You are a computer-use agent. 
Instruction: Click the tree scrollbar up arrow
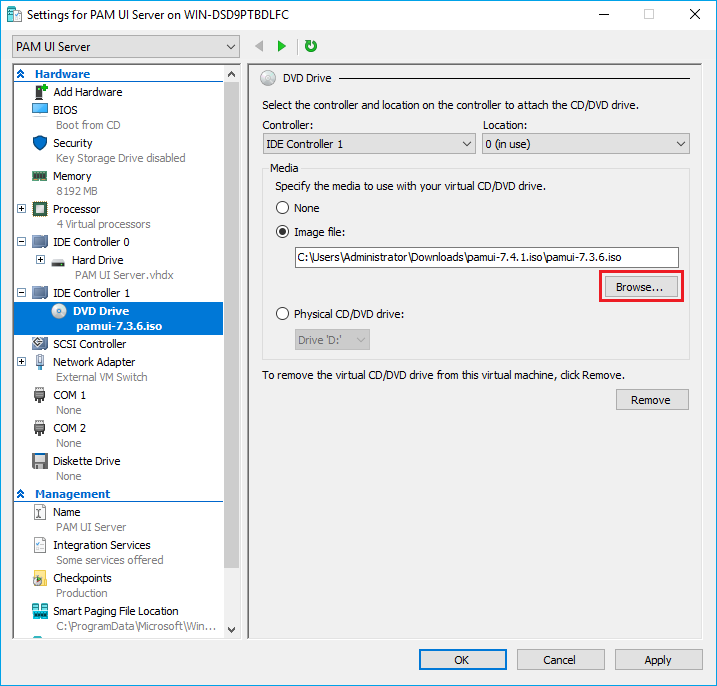(231, 74)
